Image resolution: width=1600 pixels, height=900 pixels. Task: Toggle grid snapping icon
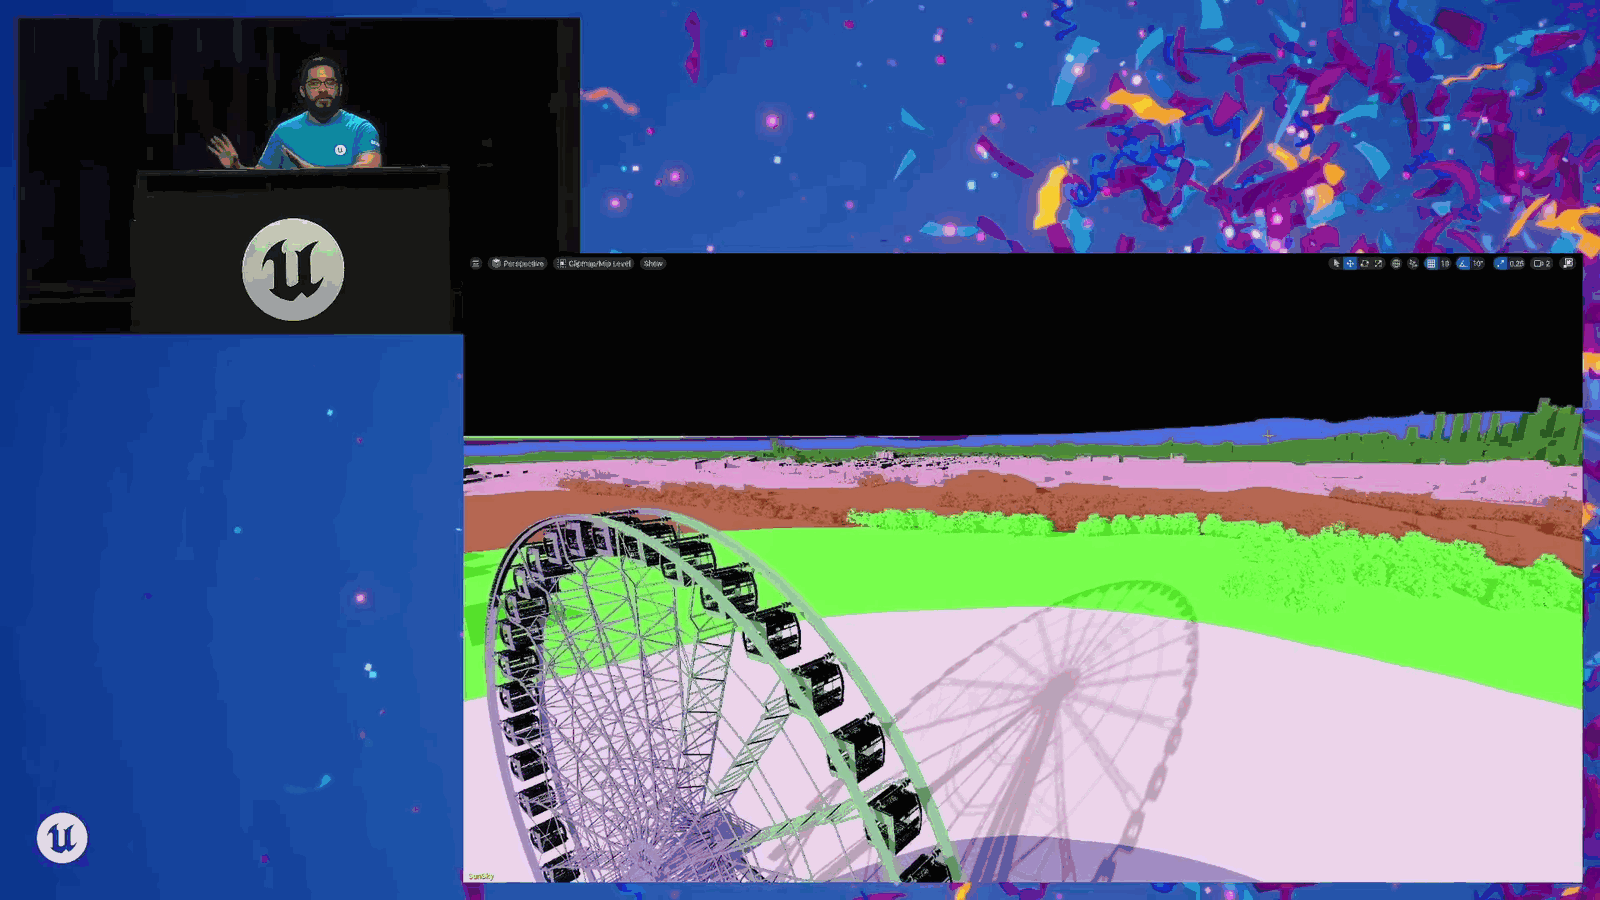coord(1431,263)
